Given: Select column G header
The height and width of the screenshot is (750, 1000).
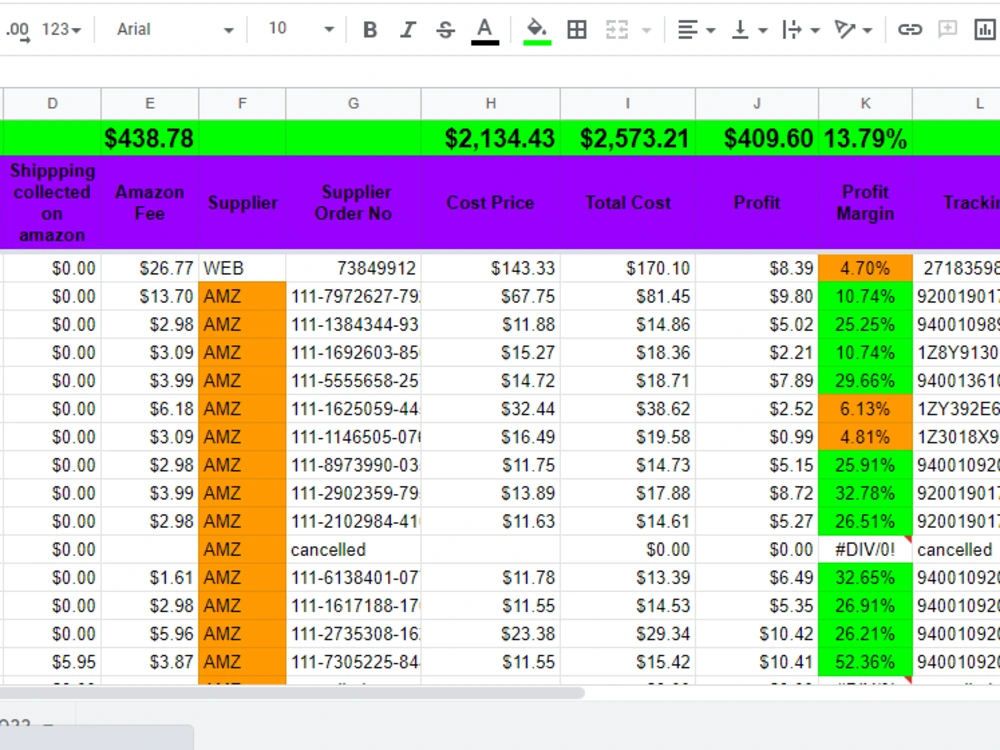Looking at the screenshot, I should click(x=353, y=103).
